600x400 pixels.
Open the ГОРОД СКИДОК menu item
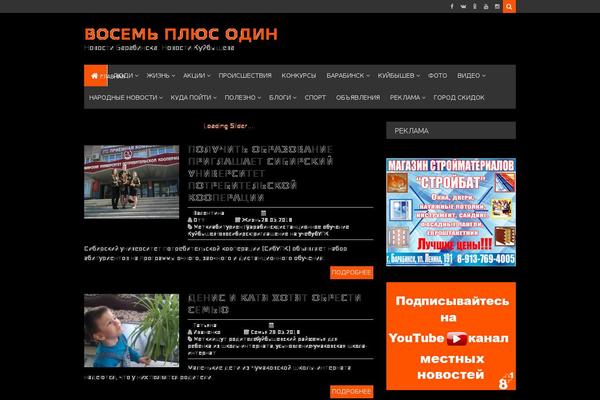coord(459,98)
